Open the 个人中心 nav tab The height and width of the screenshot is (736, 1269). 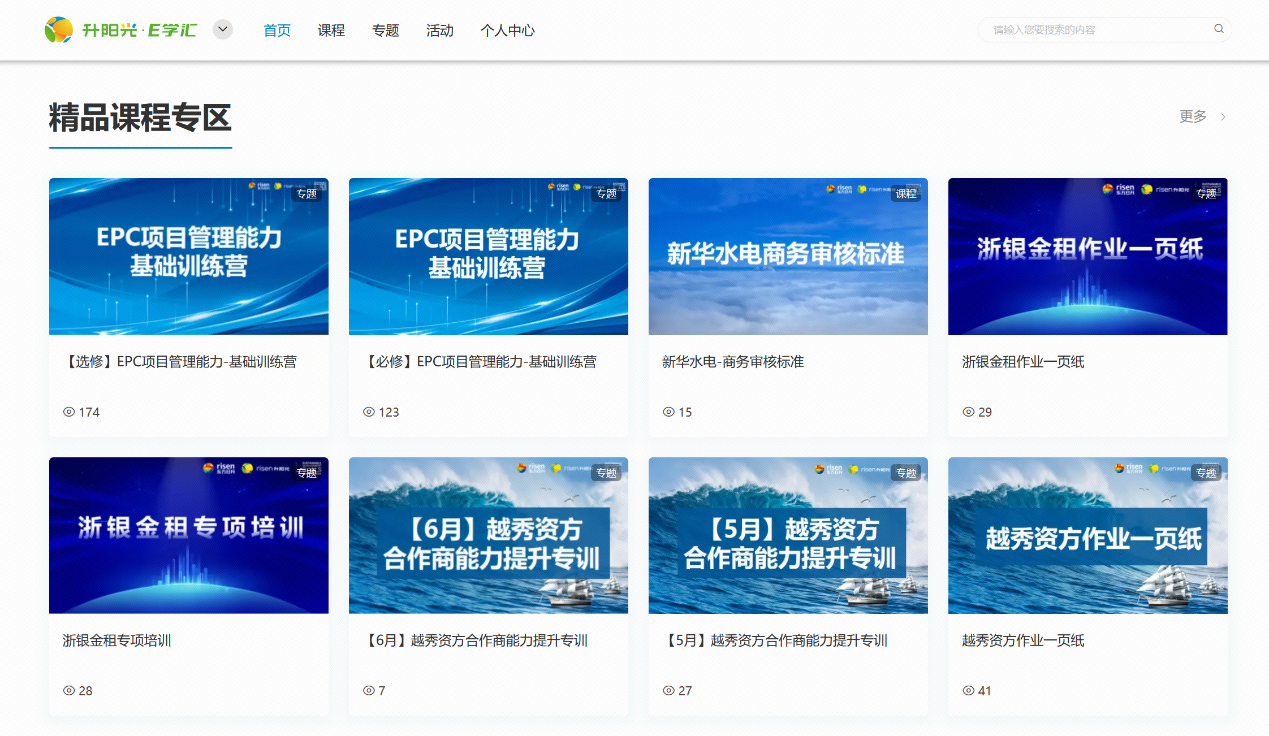(507, 30)
